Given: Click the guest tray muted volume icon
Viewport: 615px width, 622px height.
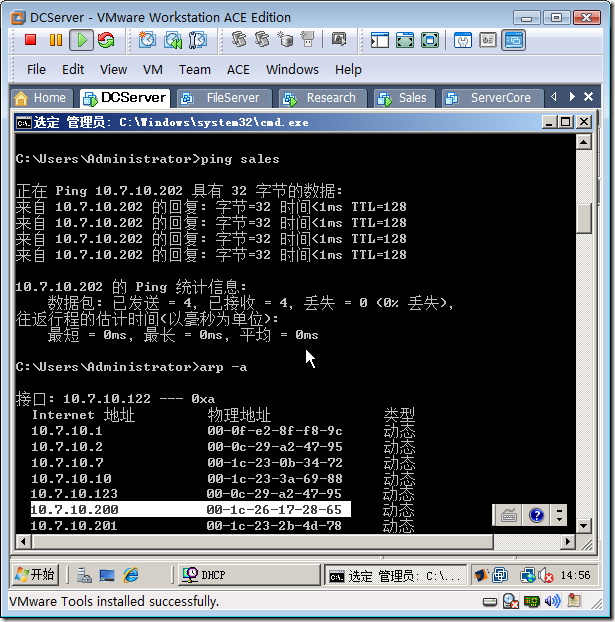Looking at the screenshot, I should 546,576.
